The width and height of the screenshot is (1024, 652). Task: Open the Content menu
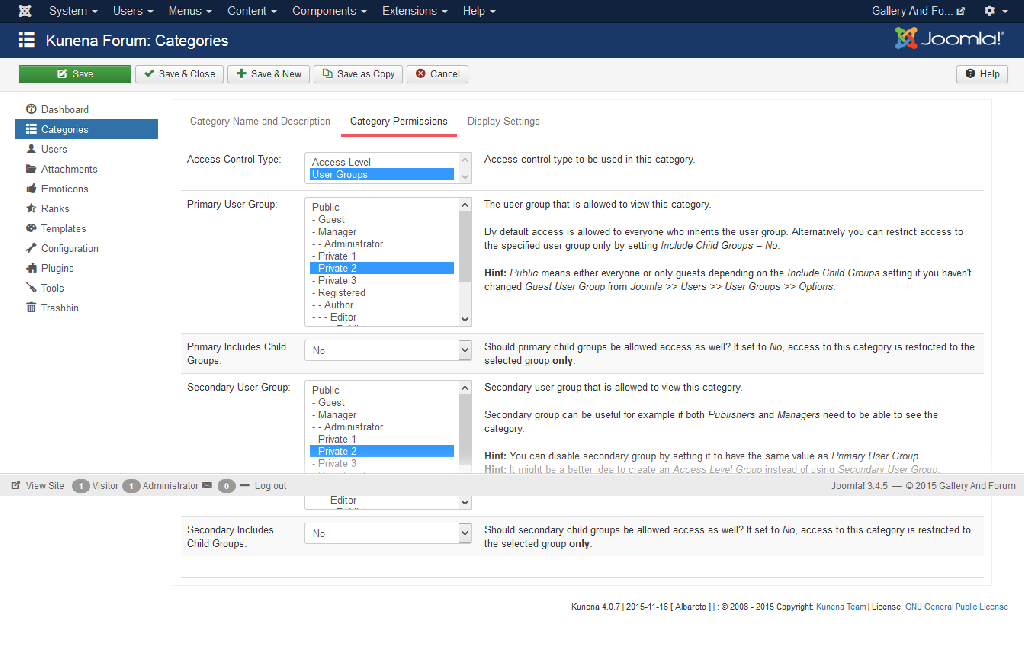pos(252,11)
